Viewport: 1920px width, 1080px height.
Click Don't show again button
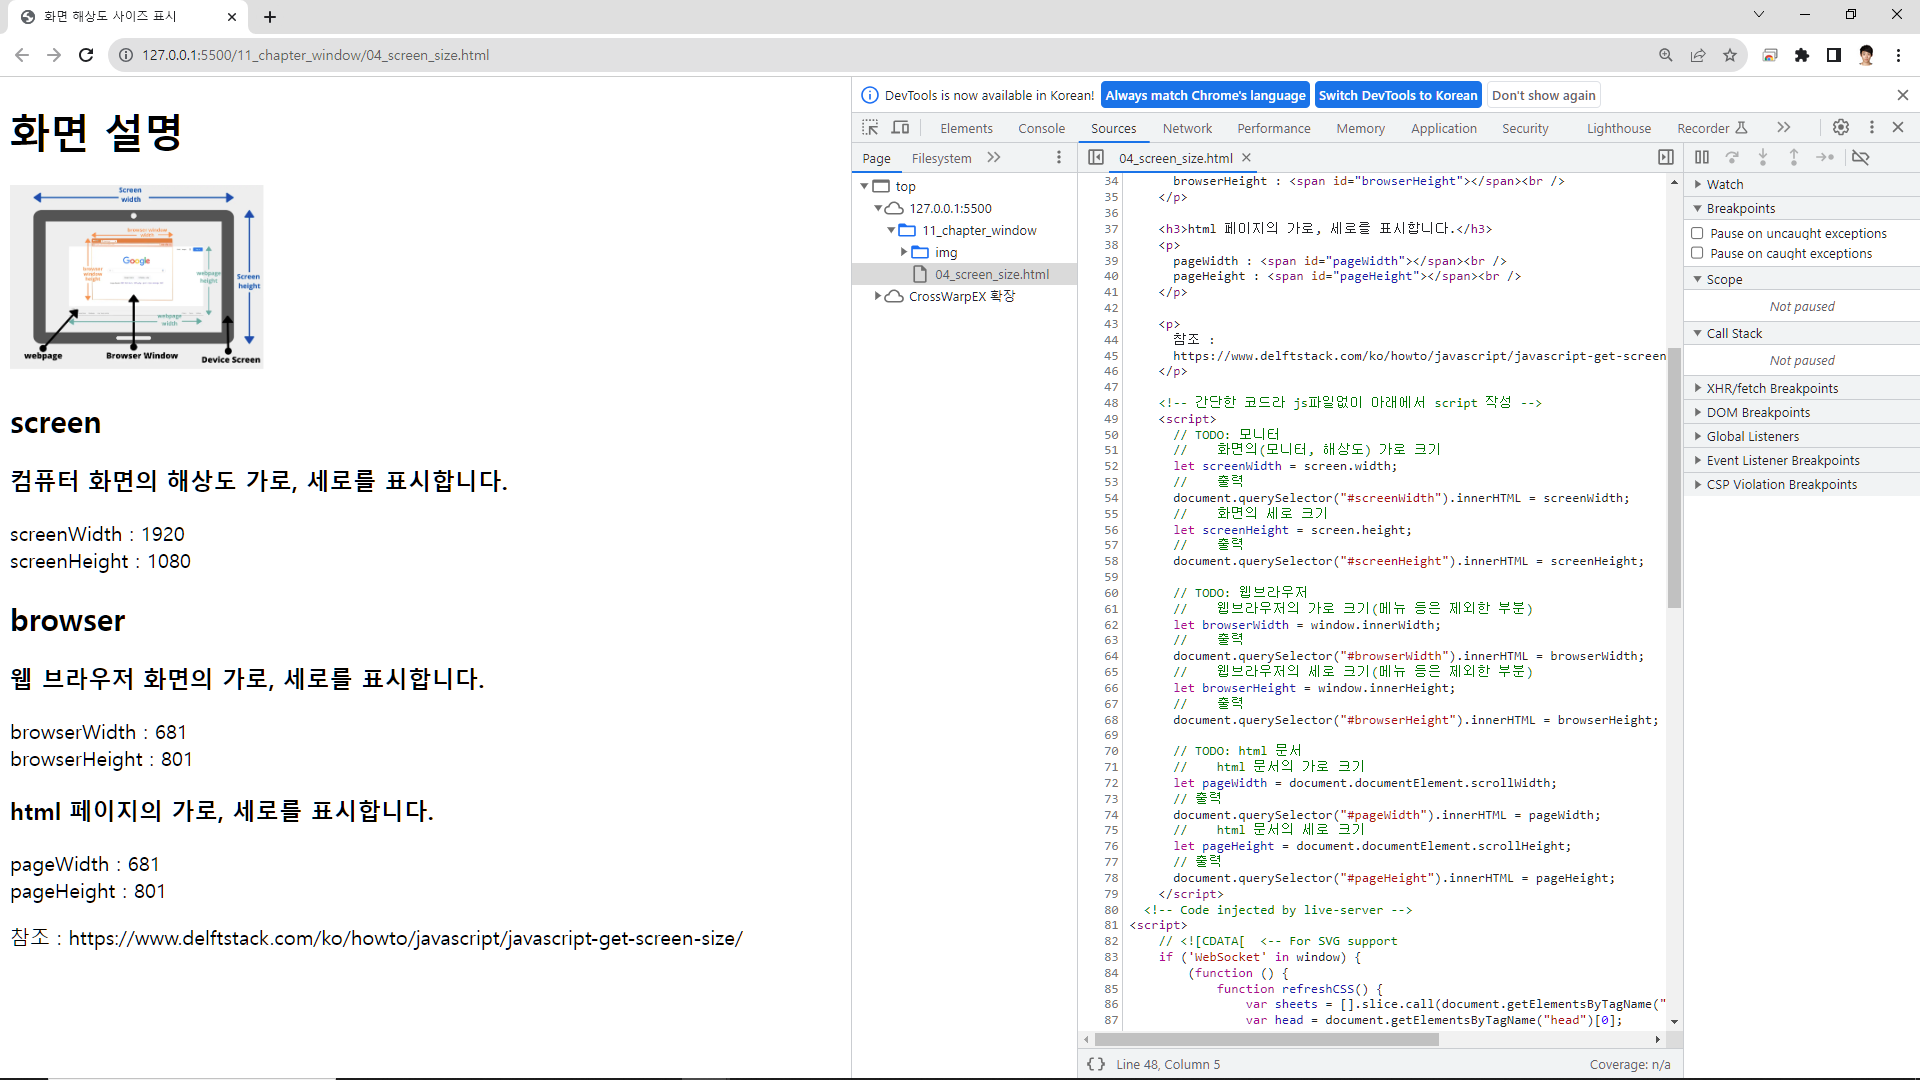click(x=1543, y=95)
